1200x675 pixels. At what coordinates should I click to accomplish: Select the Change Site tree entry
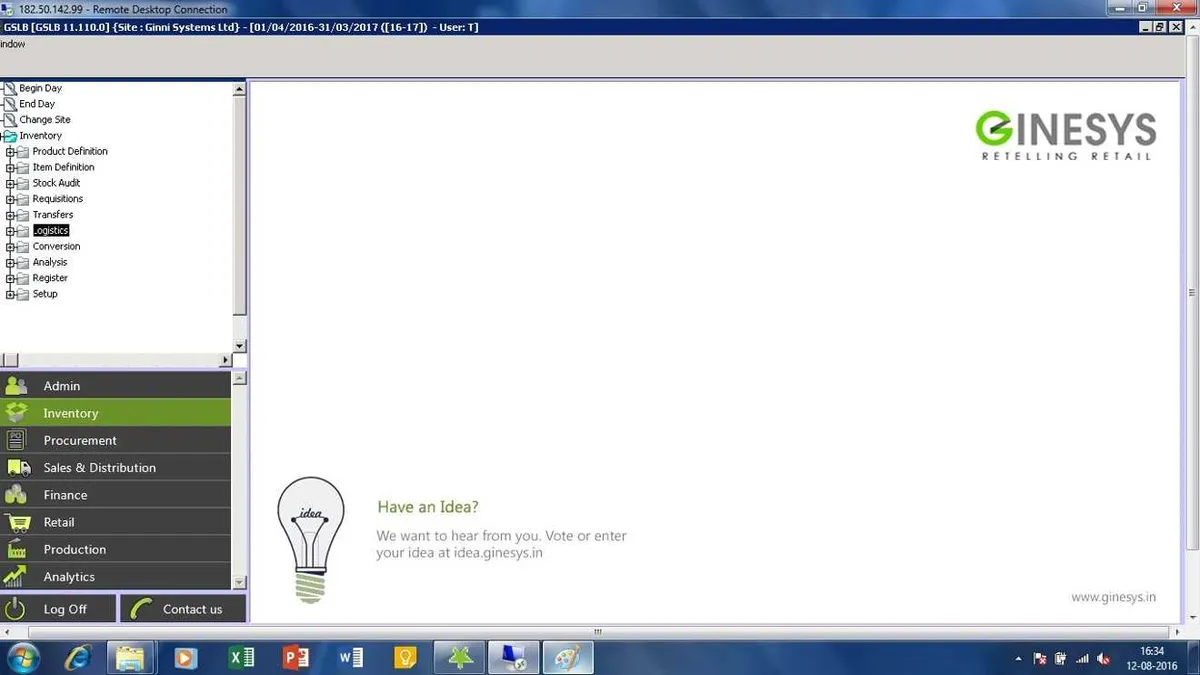pos(45,119)
